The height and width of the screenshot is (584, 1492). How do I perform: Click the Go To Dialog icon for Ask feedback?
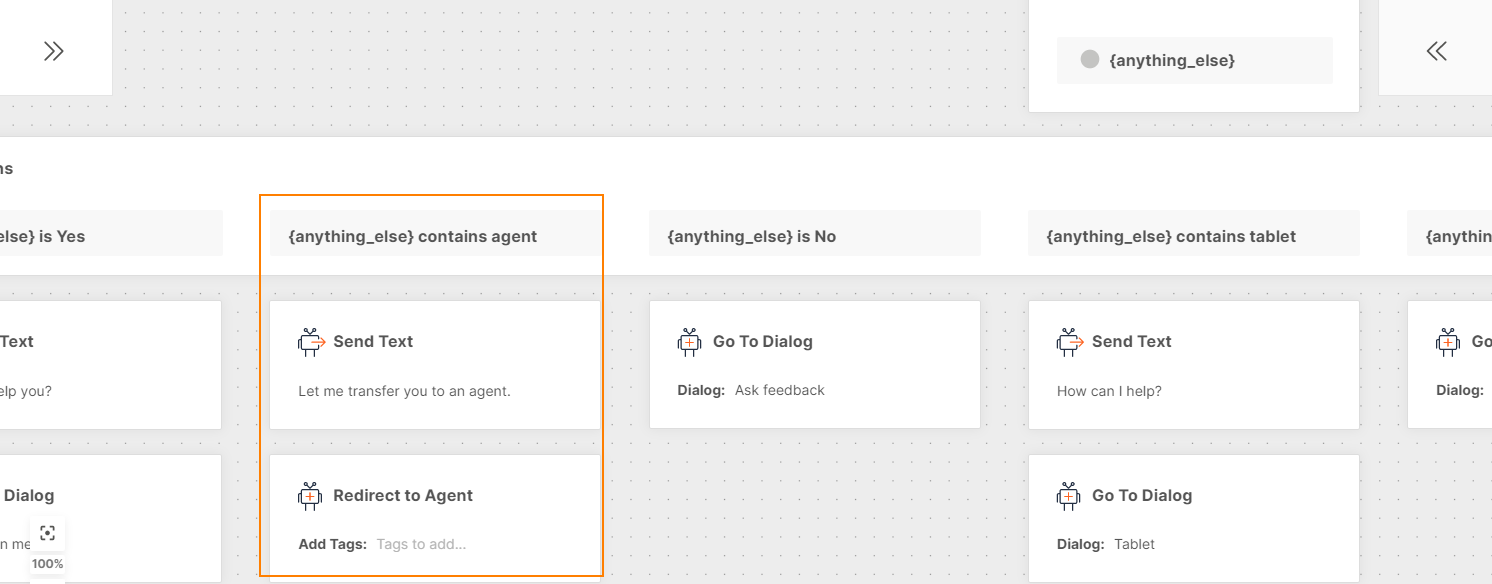tap(690, 342)
